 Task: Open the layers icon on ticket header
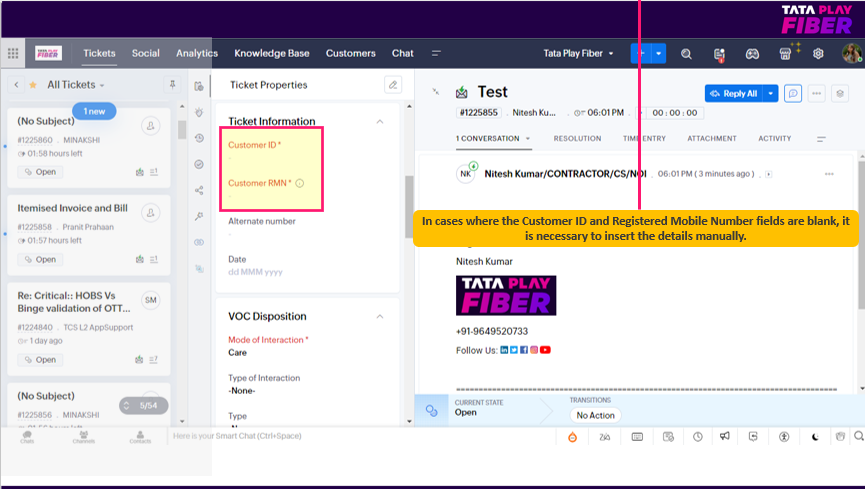pos(840,93)
